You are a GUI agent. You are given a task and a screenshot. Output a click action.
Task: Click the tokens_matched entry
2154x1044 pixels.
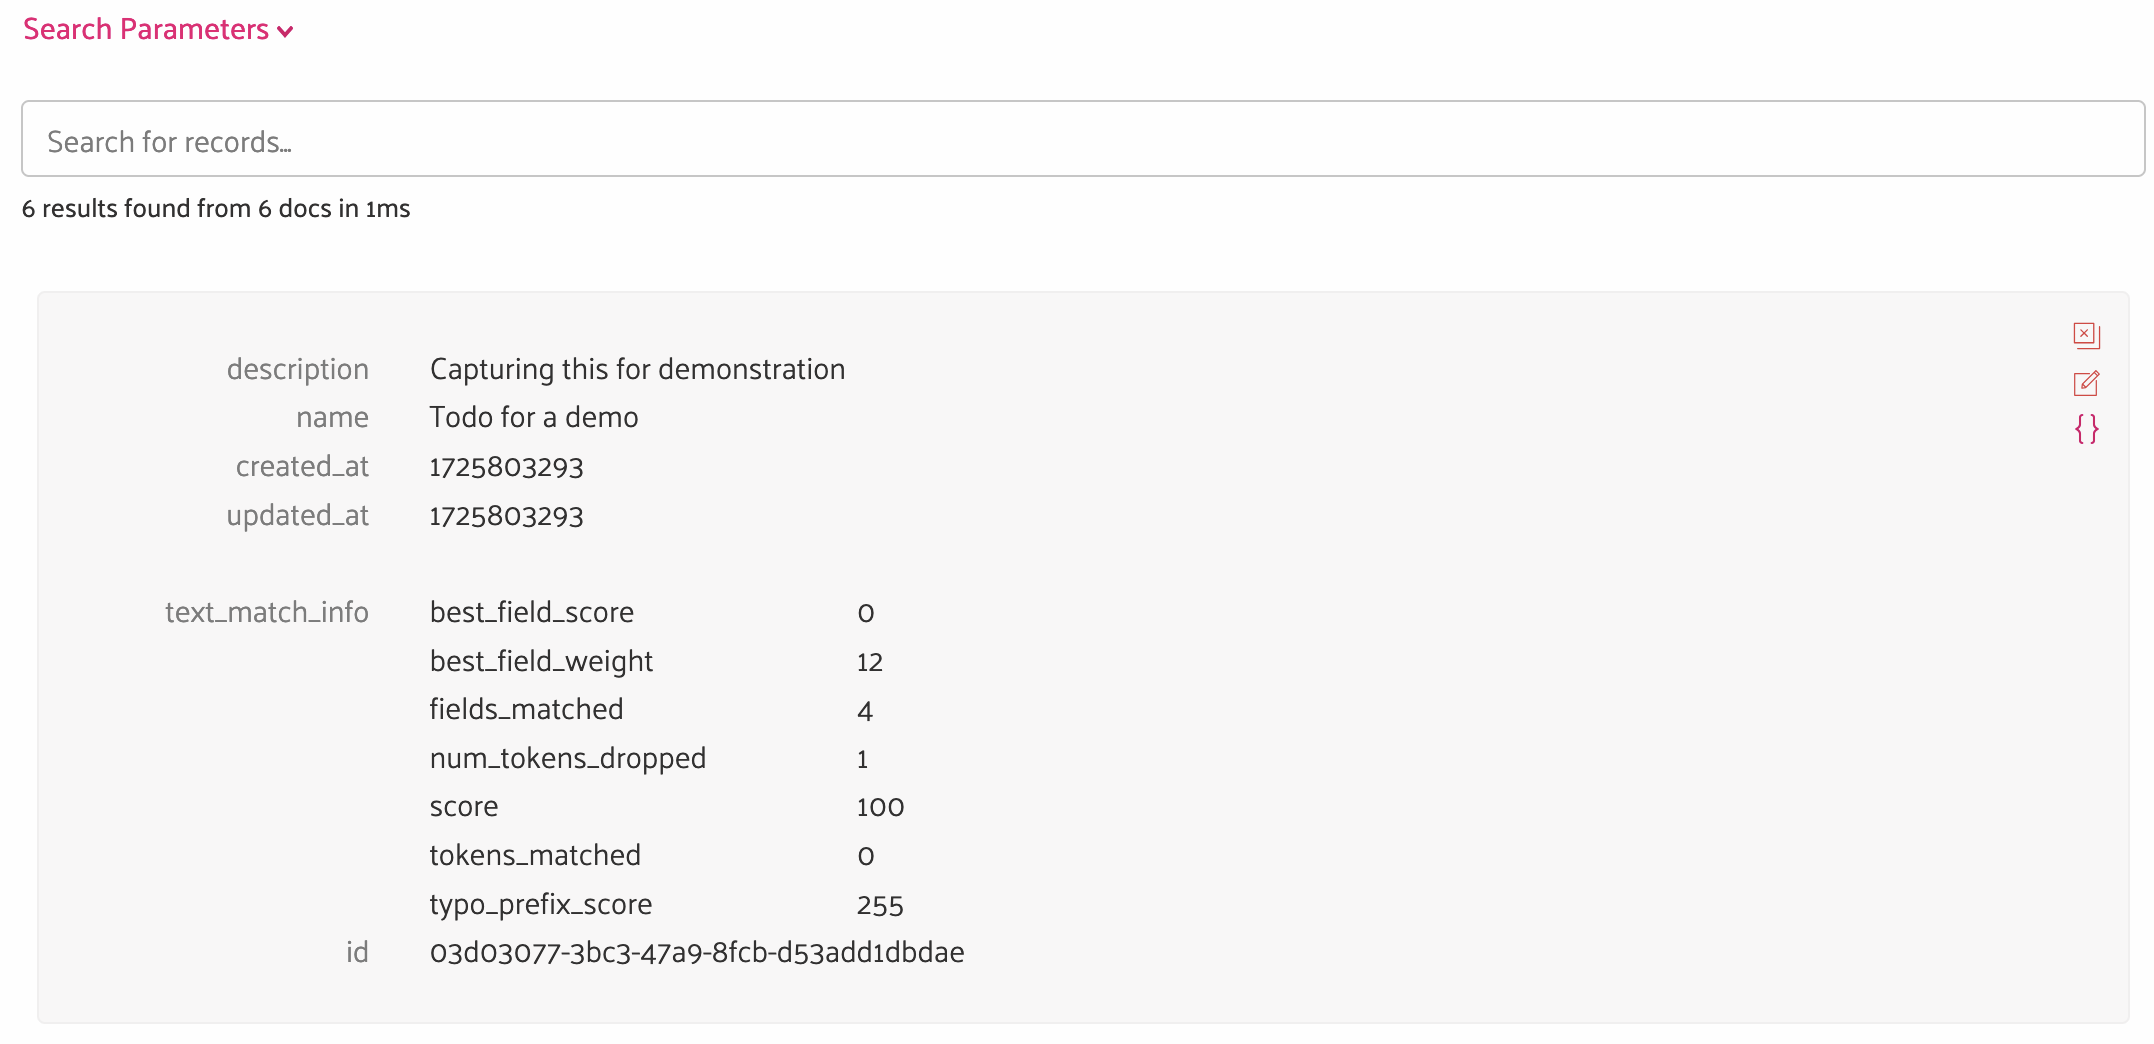pos(535,855)
